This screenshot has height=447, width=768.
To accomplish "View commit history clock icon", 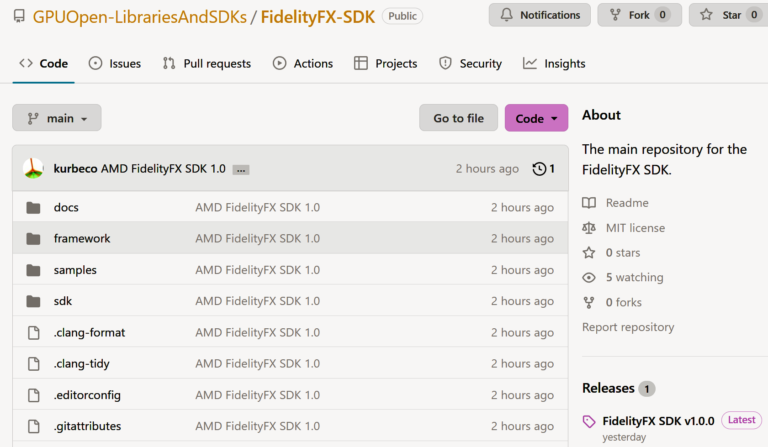I will (539, 169).
